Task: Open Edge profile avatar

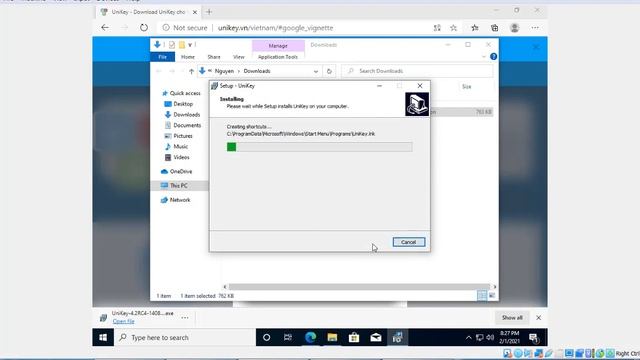Action: coord(515,28)
